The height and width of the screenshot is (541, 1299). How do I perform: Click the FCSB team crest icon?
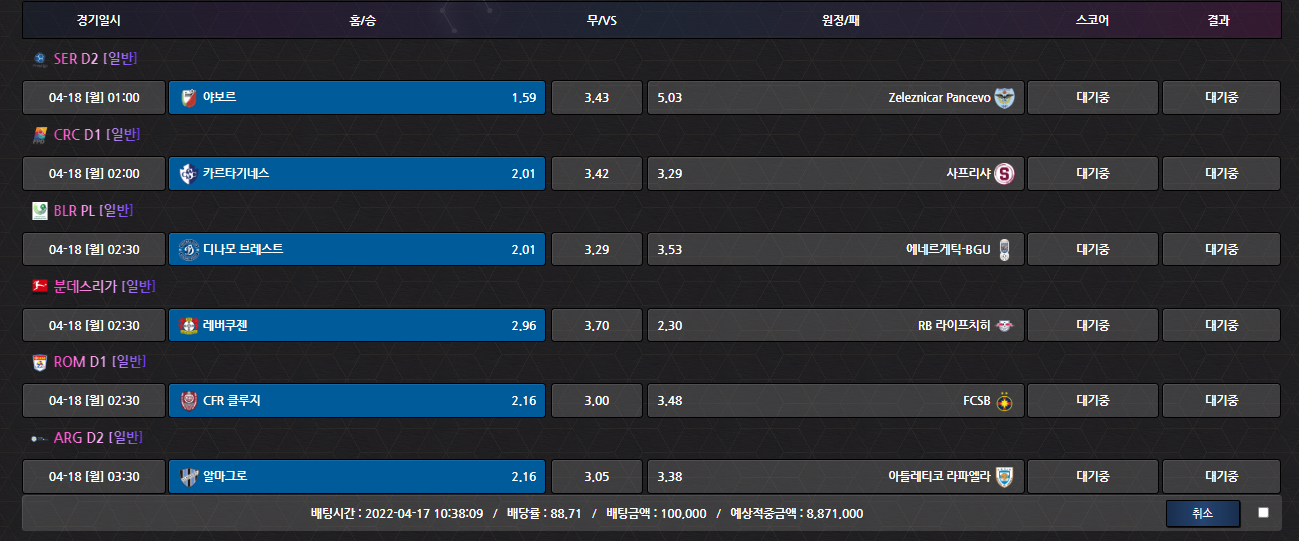pyautogui.click(x=1004, y=401)
